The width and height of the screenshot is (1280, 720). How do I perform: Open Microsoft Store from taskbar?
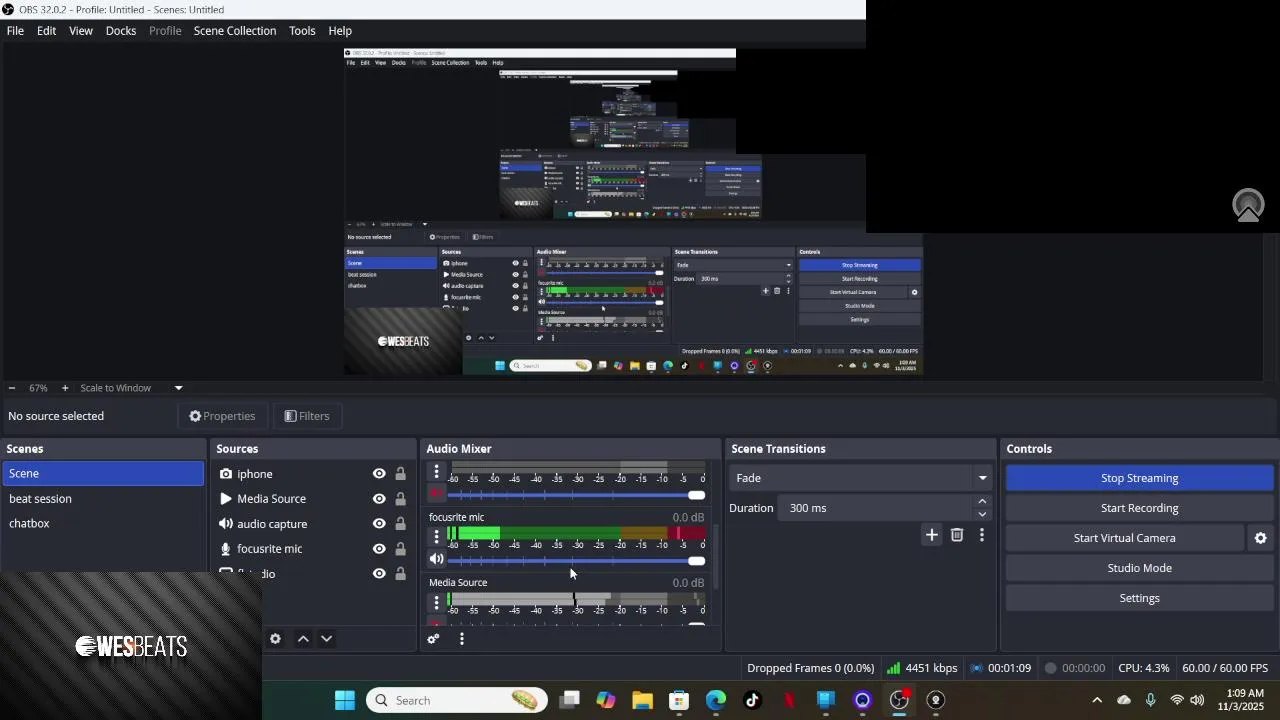coord(679,700)
